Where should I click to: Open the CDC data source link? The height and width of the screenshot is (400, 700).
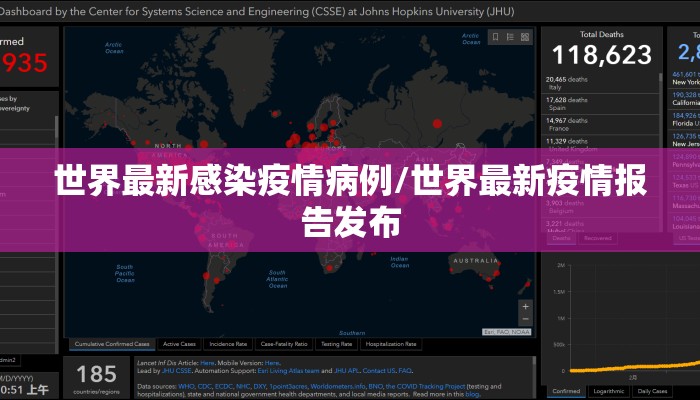click(x=204, y=387)
